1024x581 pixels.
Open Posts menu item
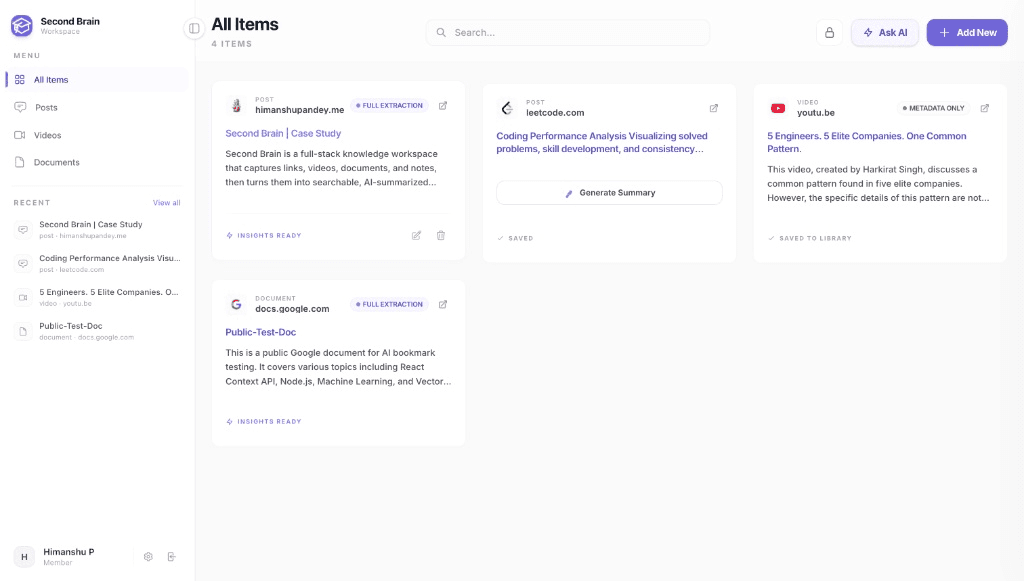point(97,107)
